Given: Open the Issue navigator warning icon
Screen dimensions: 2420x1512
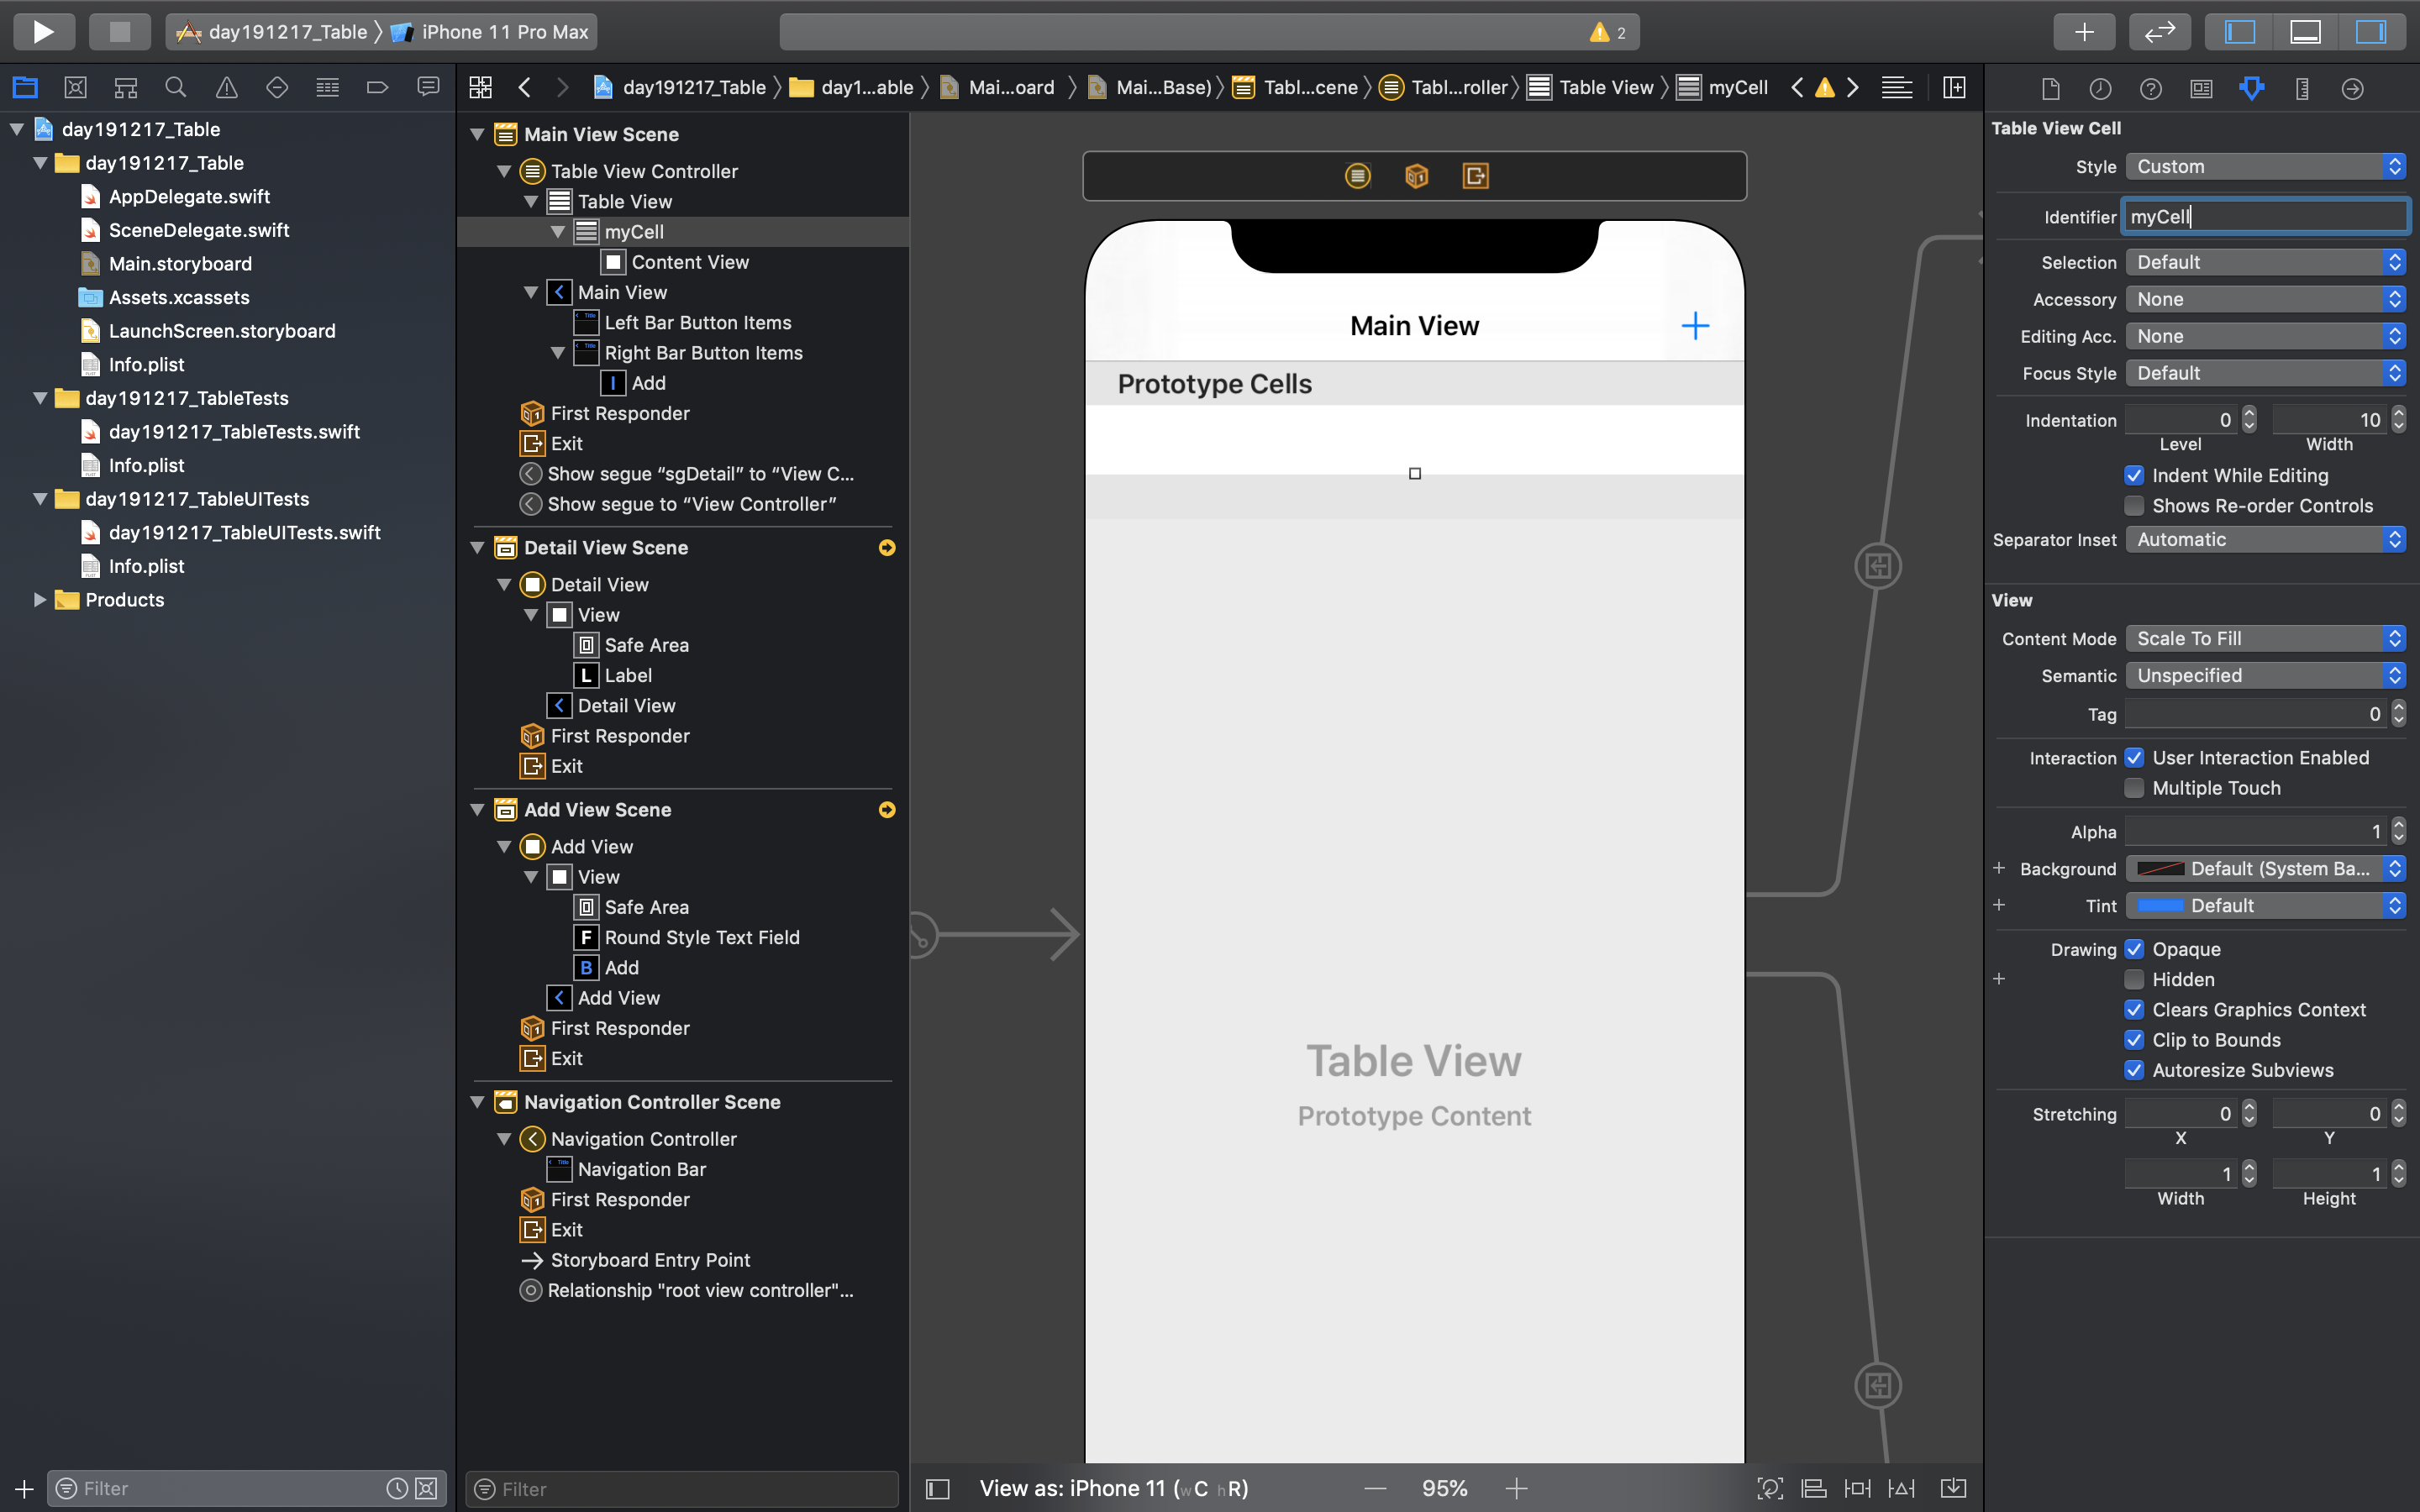Looking at the screenshot, I should click(227, 88).
